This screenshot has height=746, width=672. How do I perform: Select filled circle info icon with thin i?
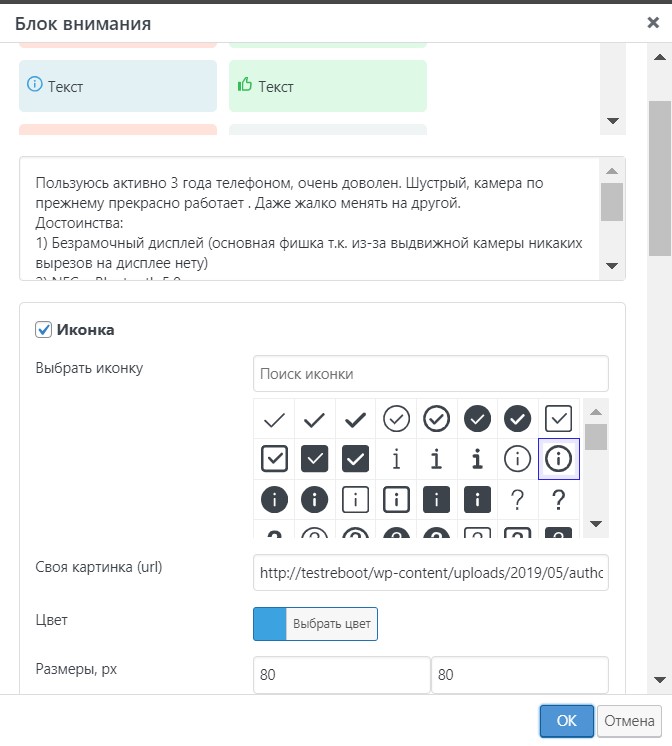pos(274,500)
